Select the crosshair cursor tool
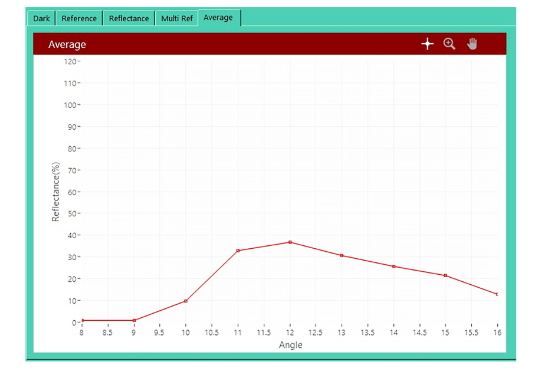 427,44
